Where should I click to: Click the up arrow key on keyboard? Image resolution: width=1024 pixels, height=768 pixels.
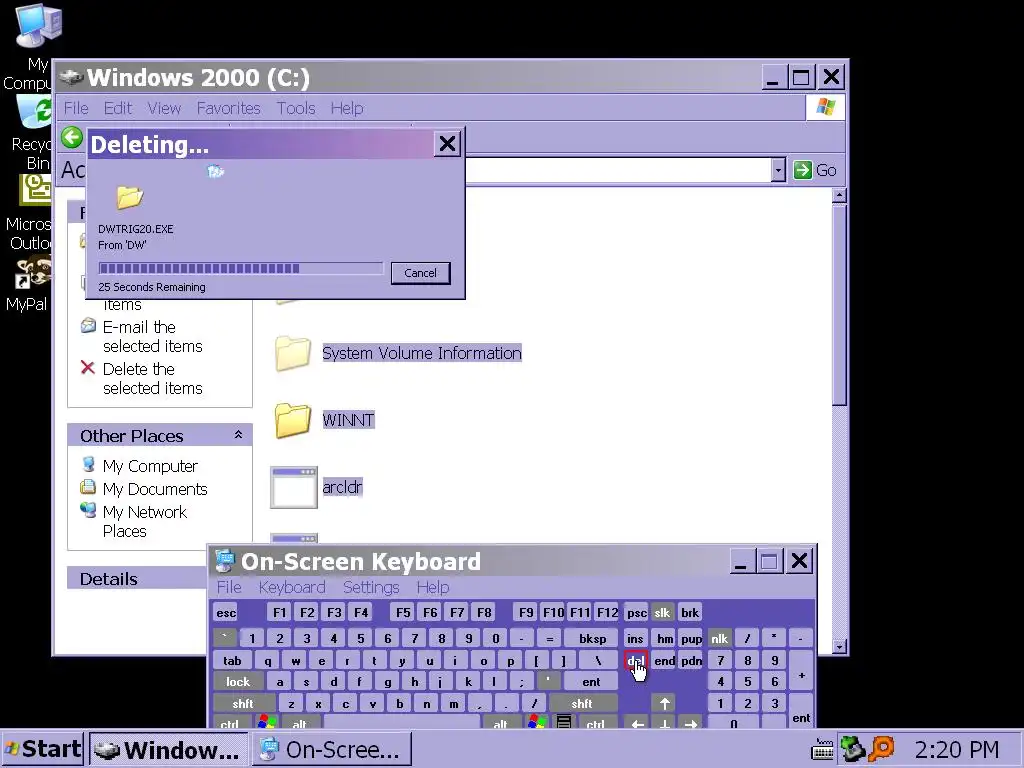click(665, 704)
